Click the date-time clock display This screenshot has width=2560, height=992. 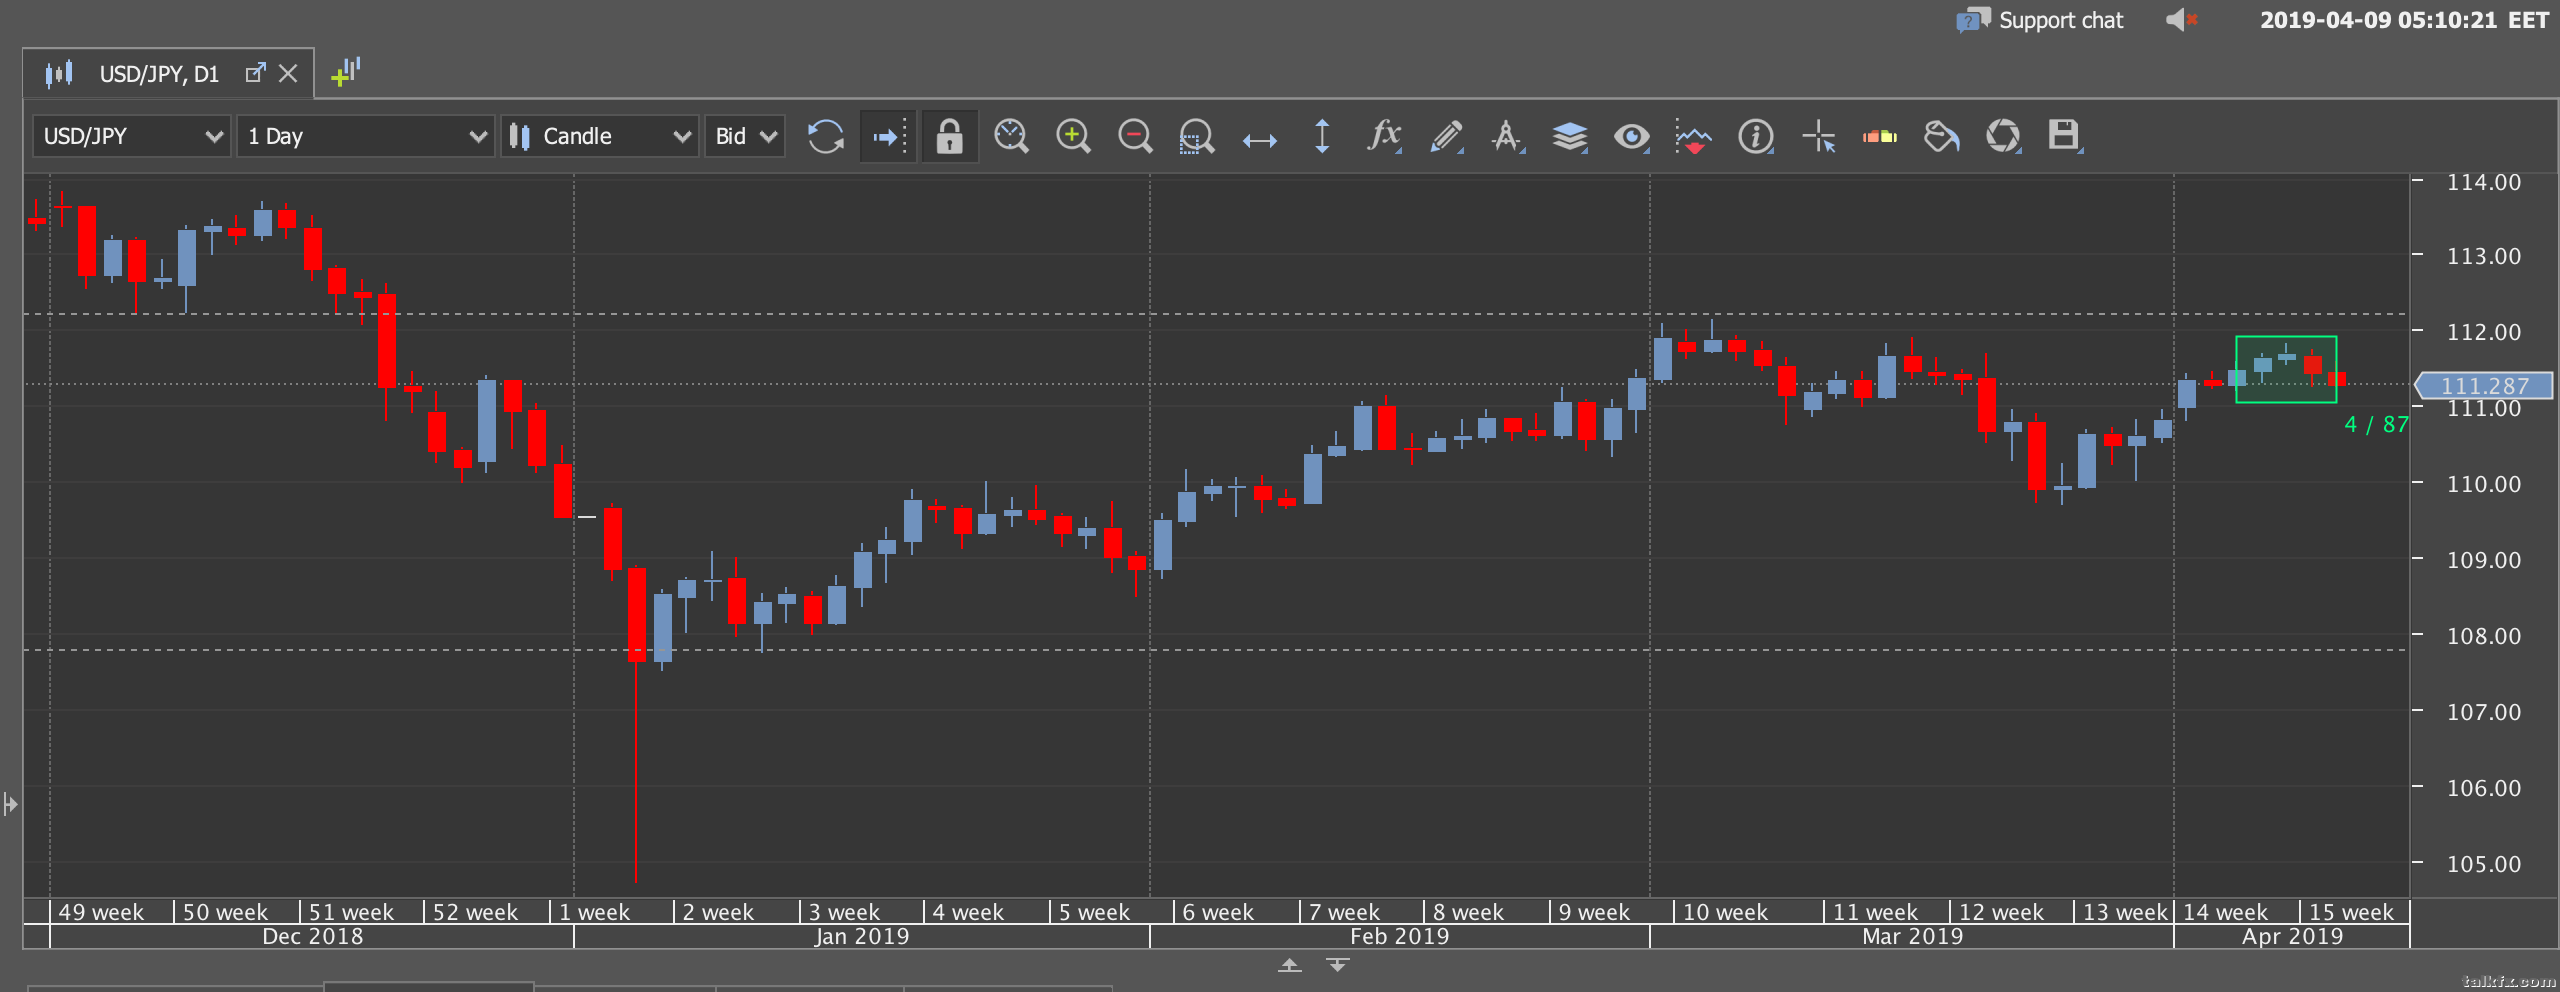(x=2405, y=20)
